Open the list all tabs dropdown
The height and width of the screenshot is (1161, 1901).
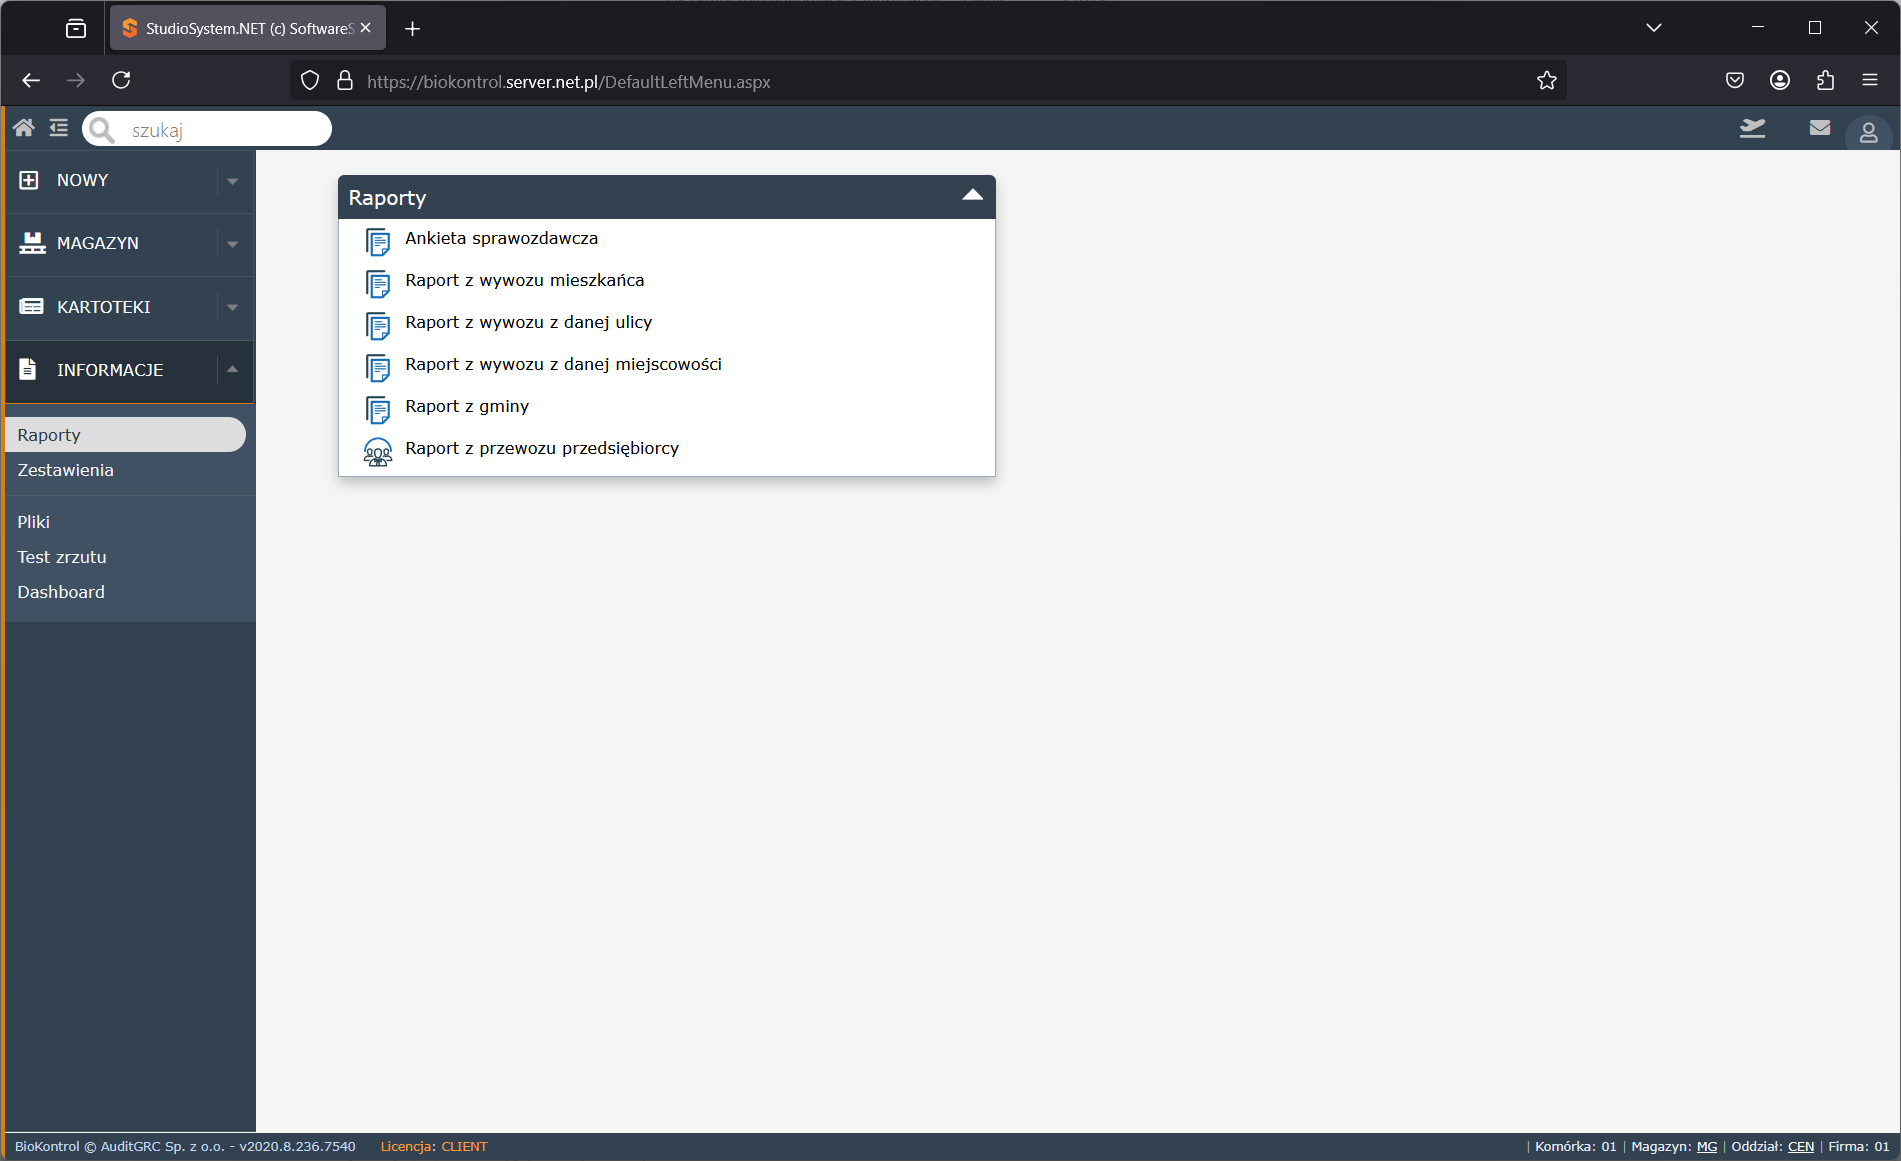point(1654,28)
